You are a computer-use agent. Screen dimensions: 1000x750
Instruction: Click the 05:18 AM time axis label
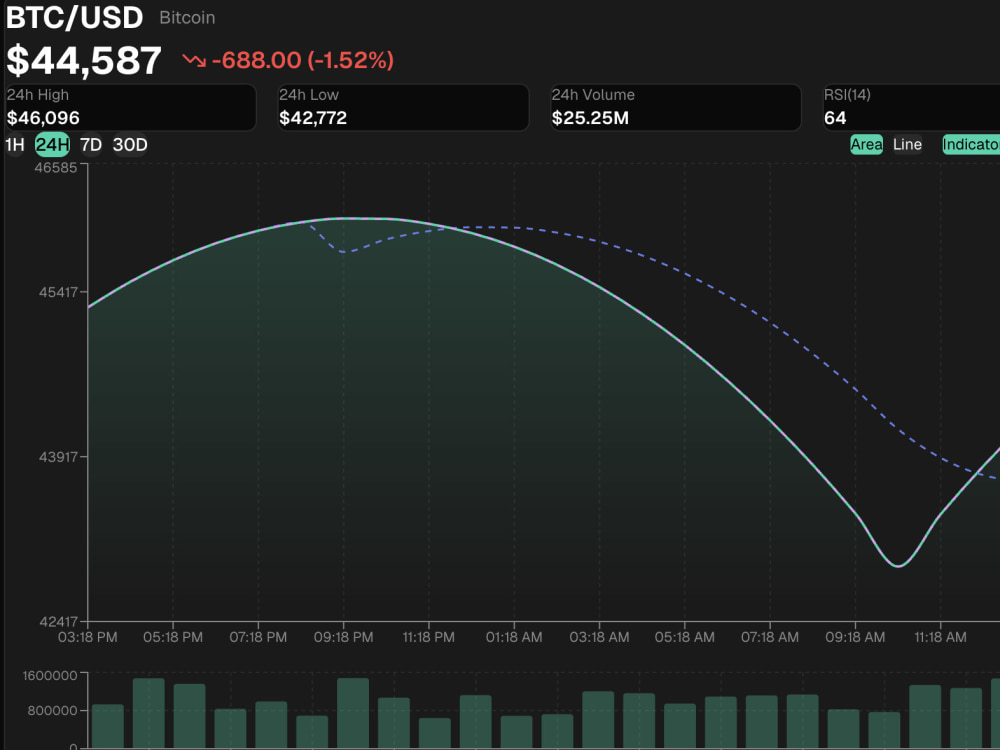(684, 637)
